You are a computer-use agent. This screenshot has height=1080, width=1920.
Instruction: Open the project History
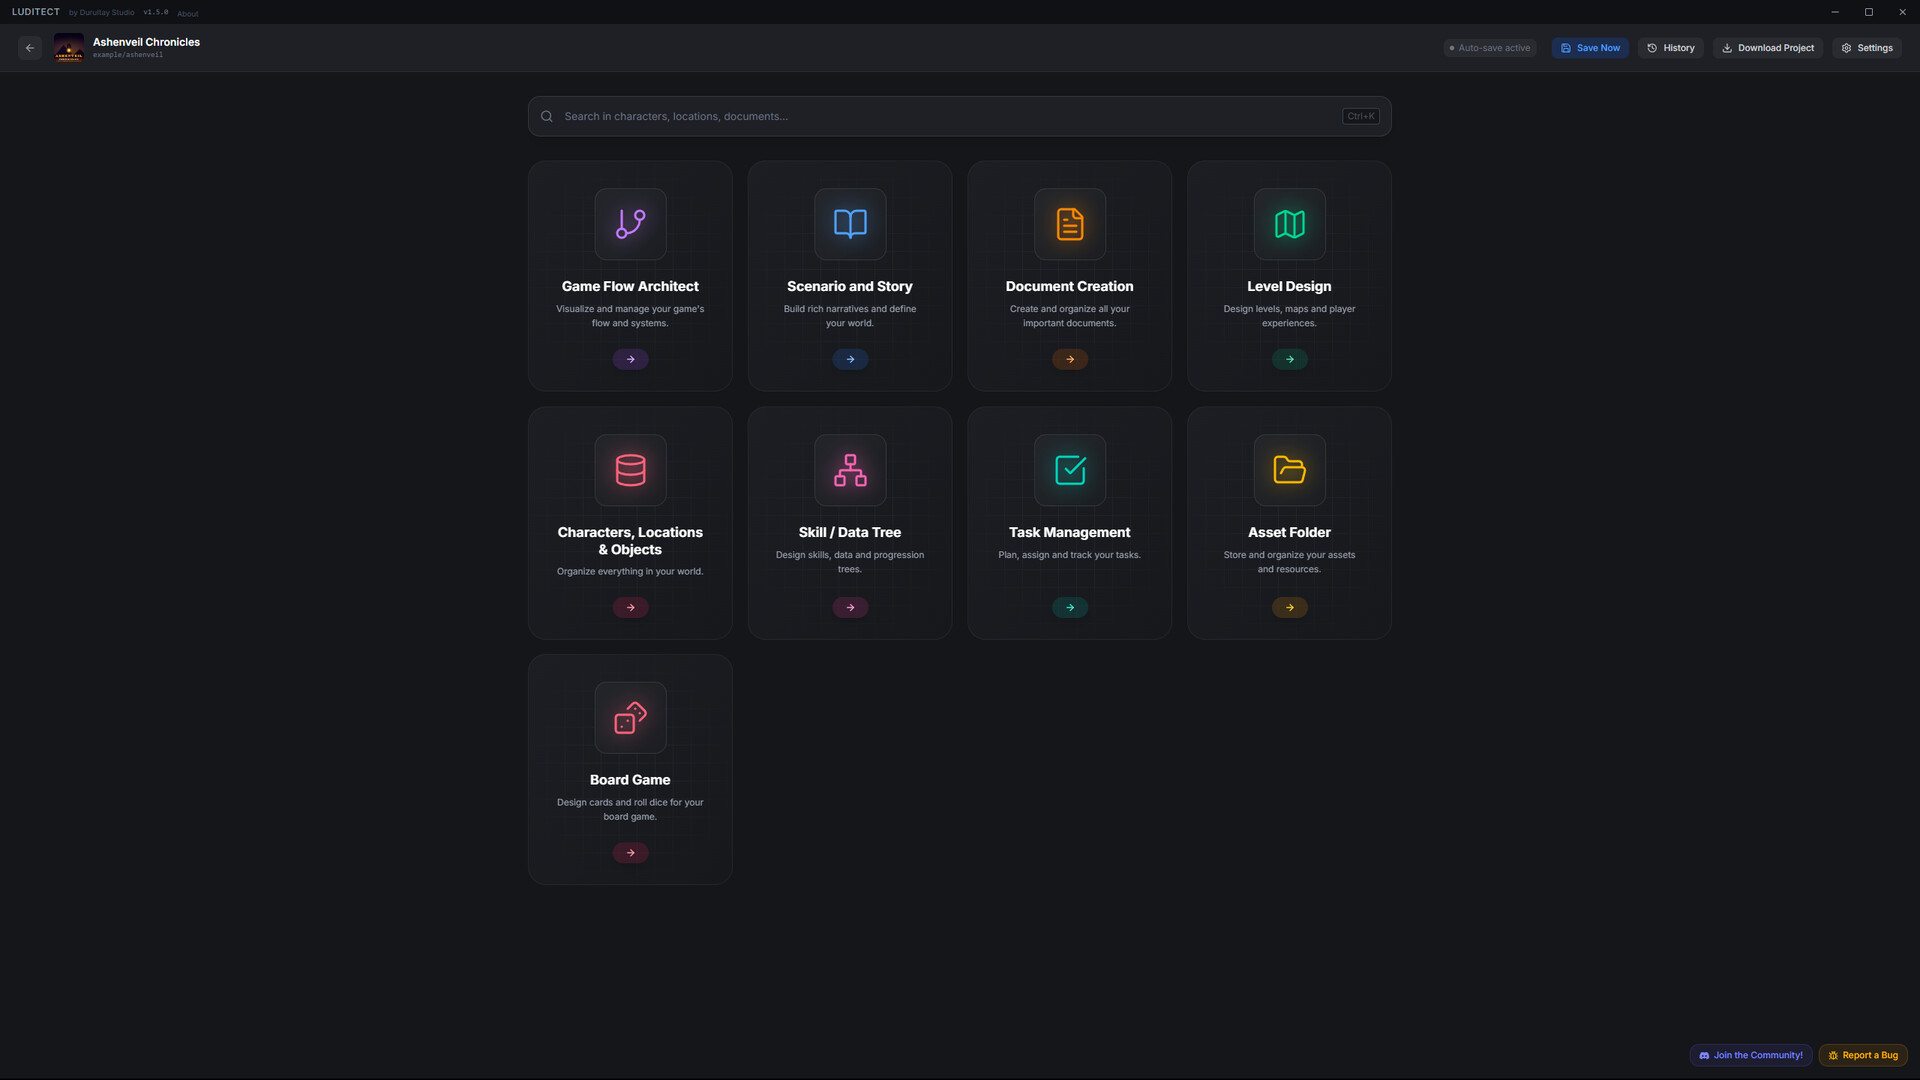click(1670, 48)
